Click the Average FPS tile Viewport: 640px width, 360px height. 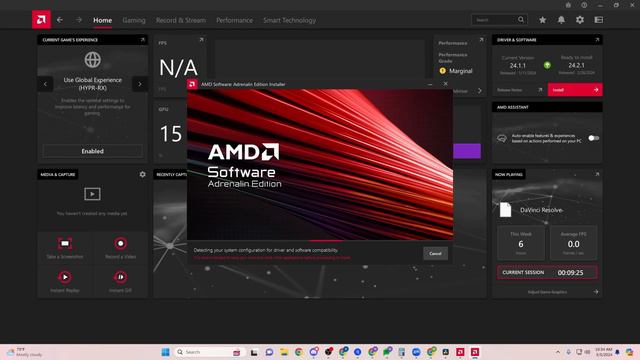(573, 243)
